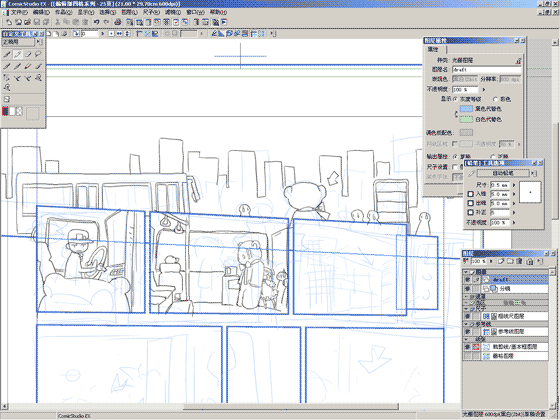Viewport: 560px width, 420px height.
Task: Open the tool set dropdown in tool palette
Action: [x=39, y=42]
